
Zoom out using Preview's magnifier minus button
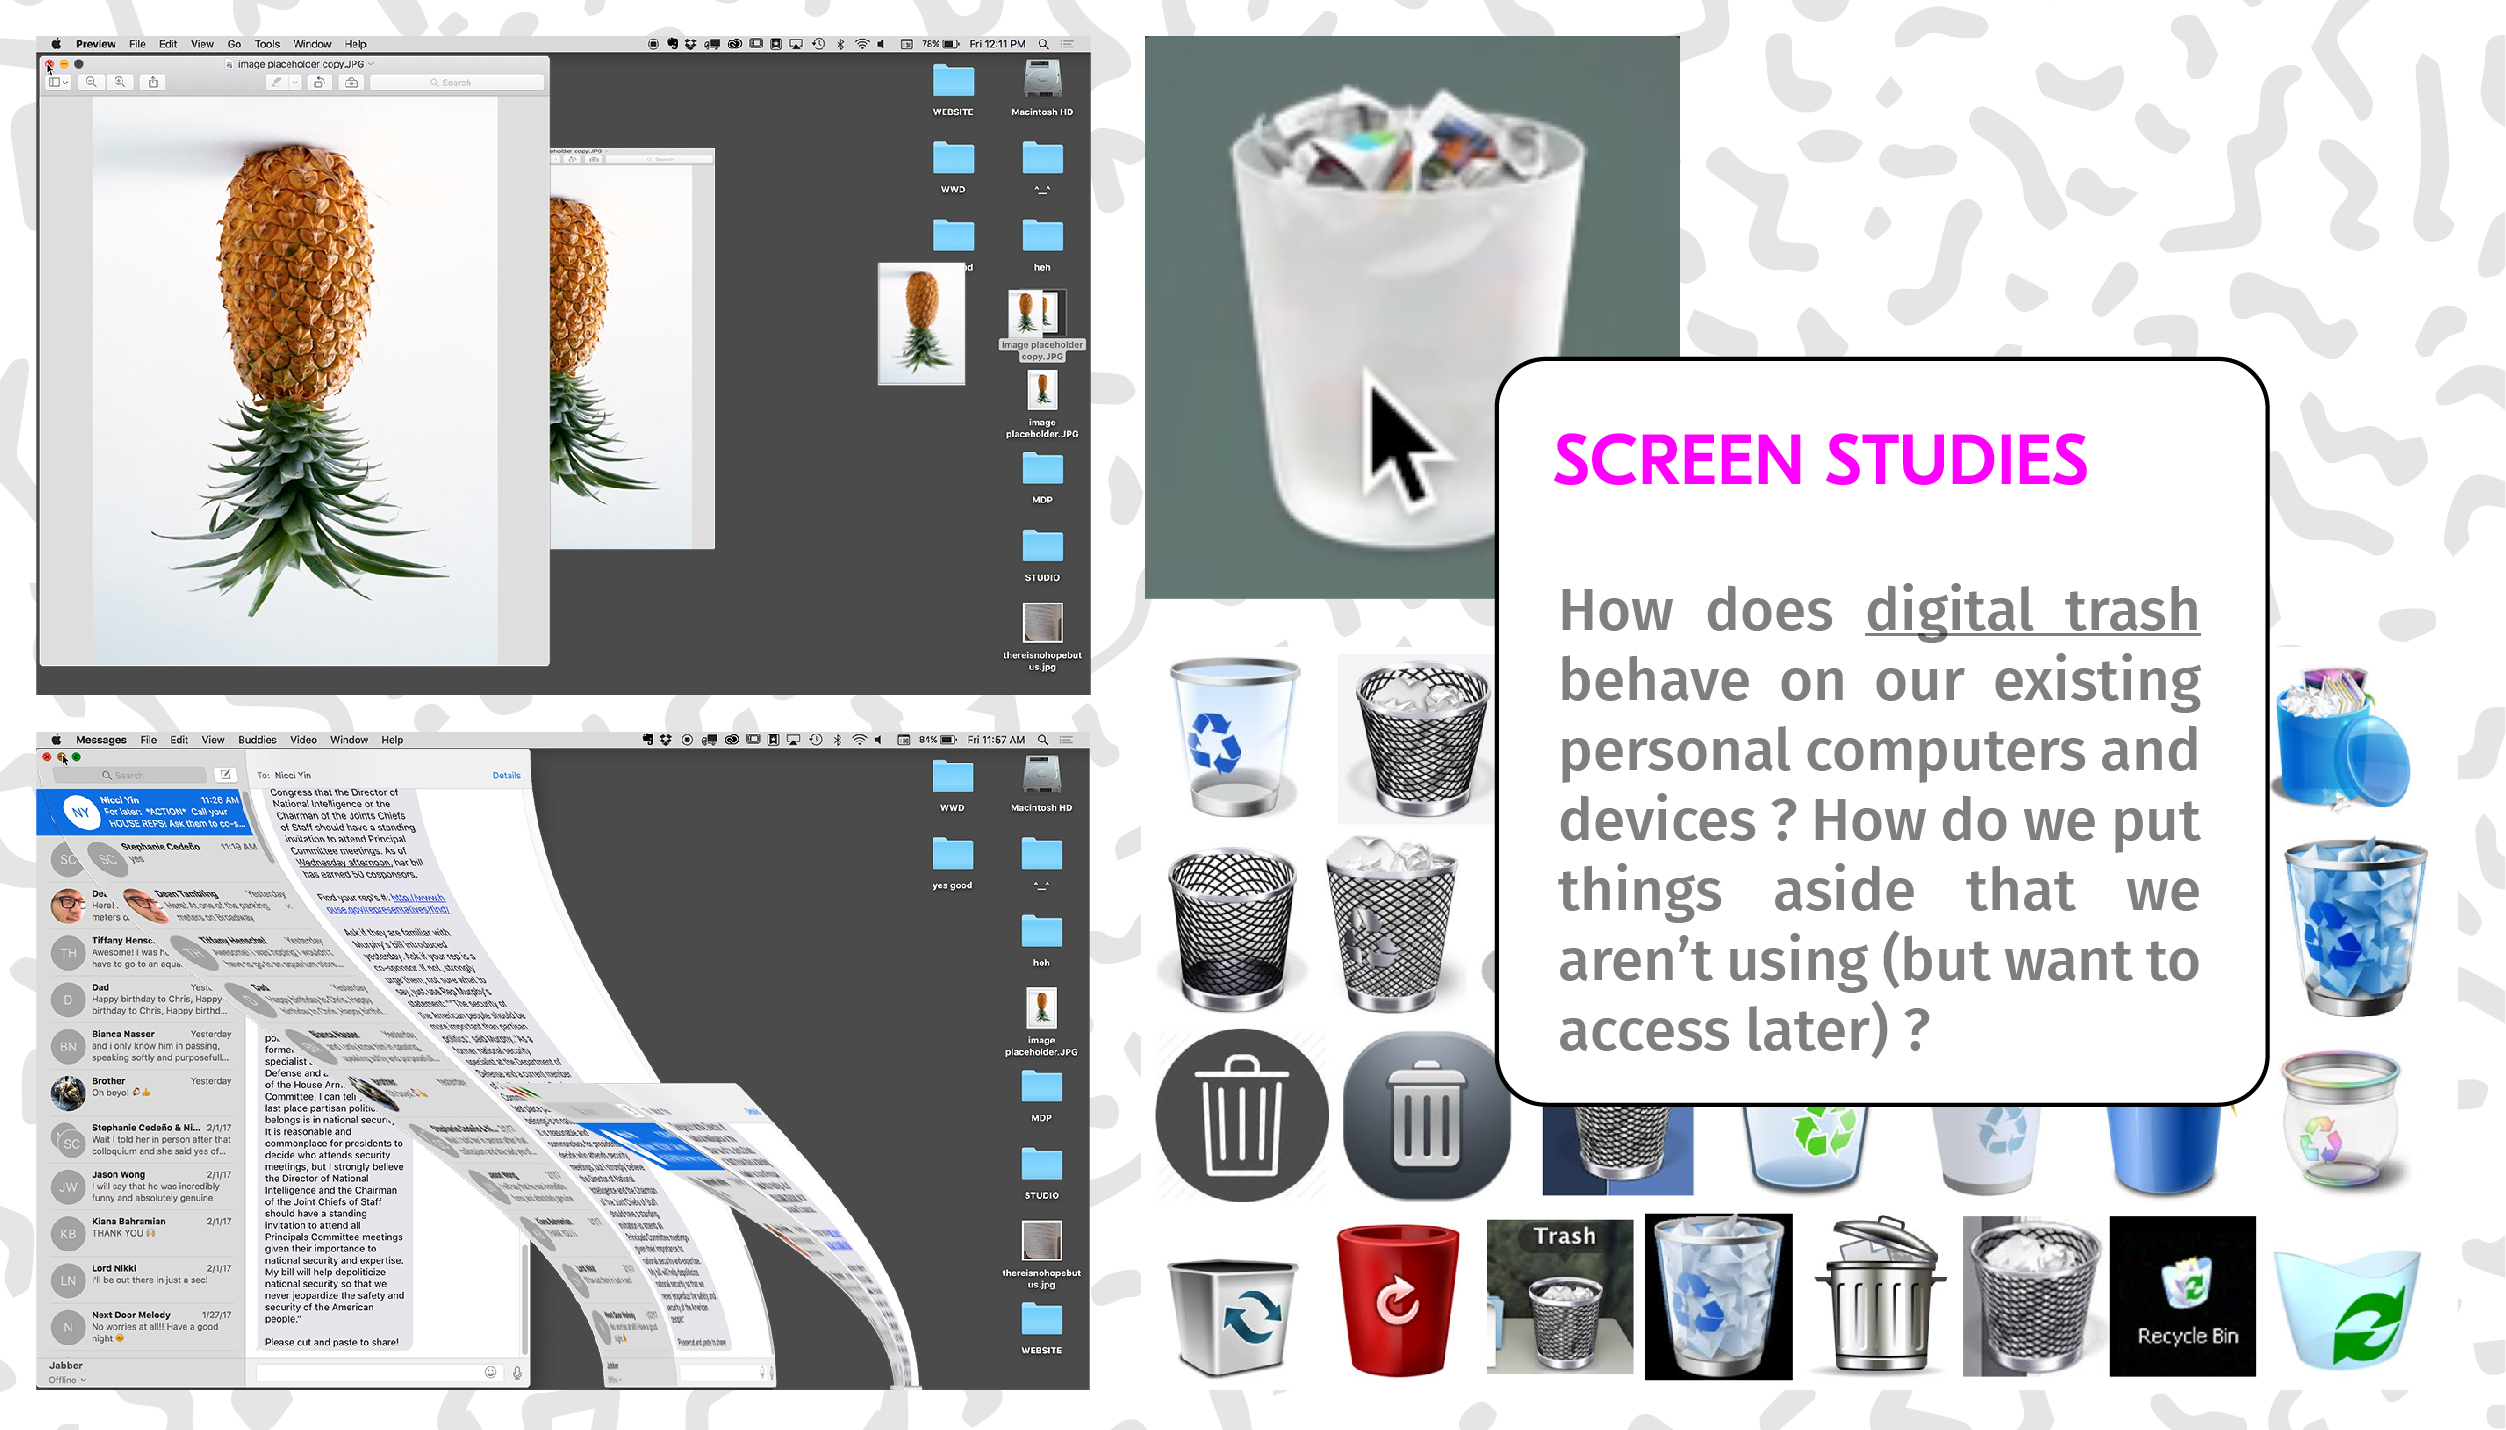[x=91, y=82]
